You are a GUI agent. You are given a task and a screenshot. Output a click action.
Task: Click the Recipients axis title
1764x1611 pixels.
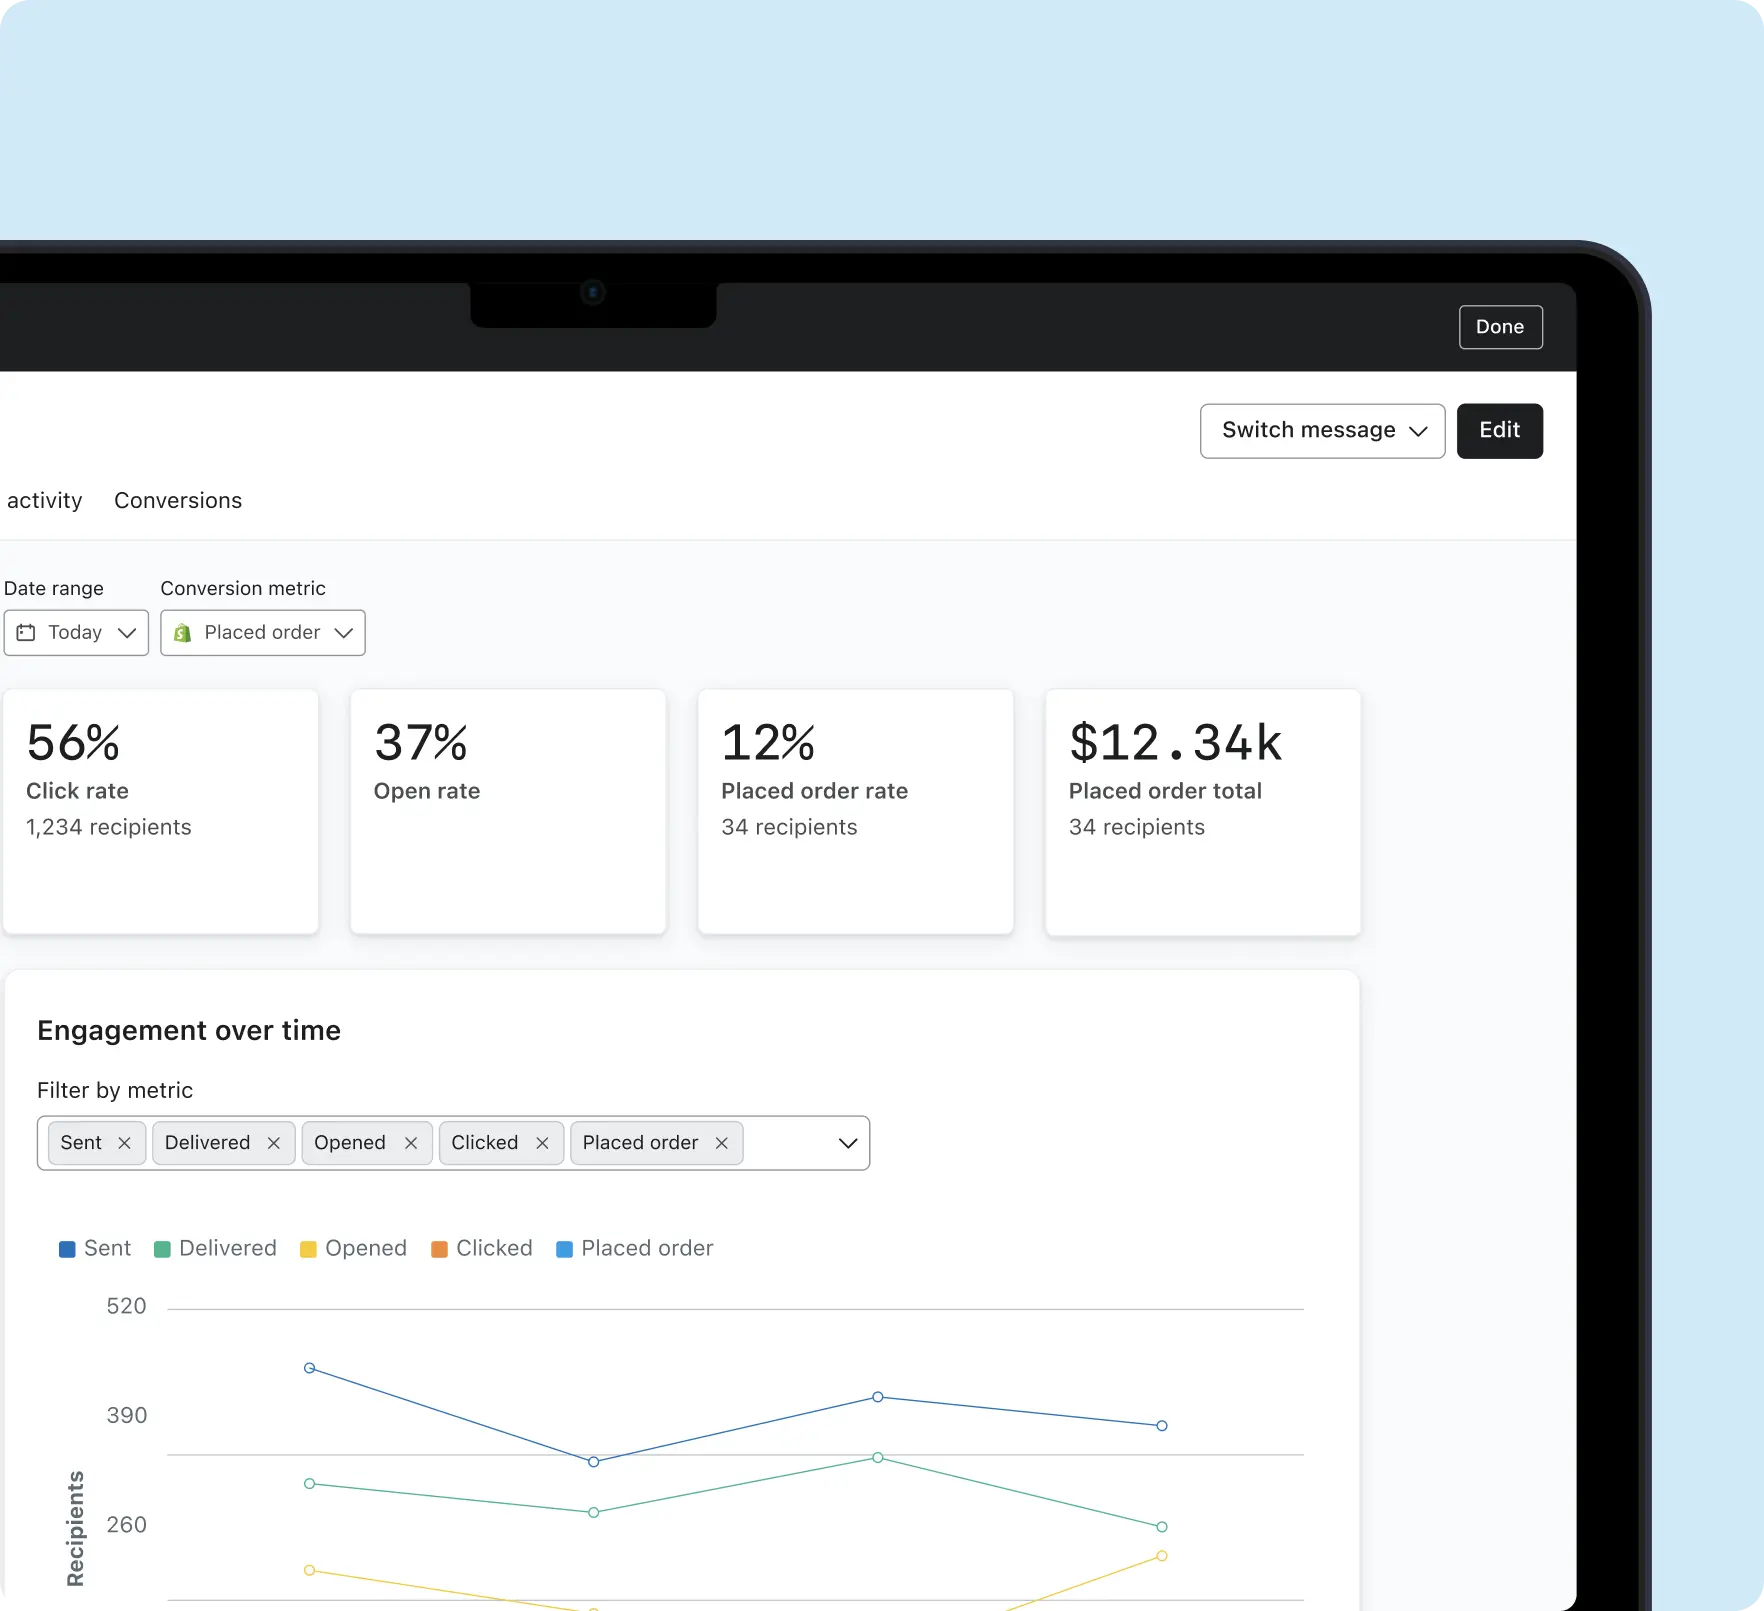pyautogui.click(x=75, y=1529)
